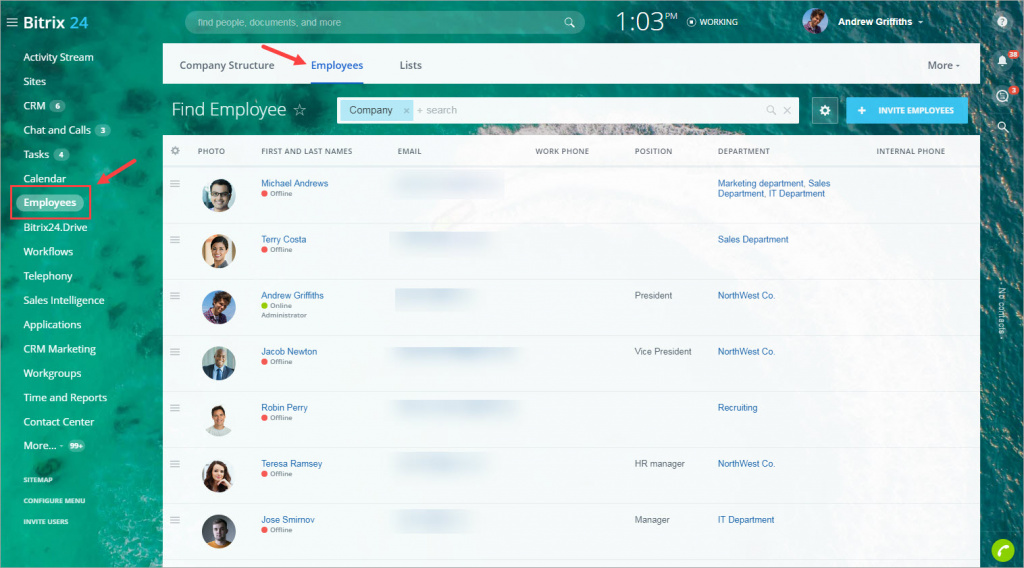Open Time and Reports in sidebar
This screenshot has height=568, width=1024.
[65, 398]
